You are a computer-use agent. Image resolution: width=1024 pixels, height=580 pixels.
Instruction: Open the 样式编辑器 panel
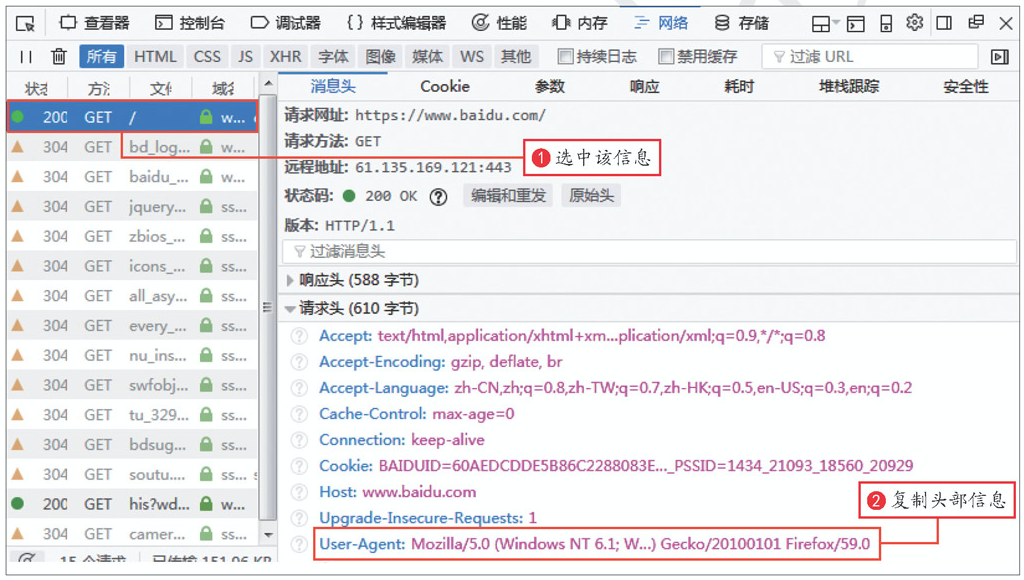(x=396, y=24)
